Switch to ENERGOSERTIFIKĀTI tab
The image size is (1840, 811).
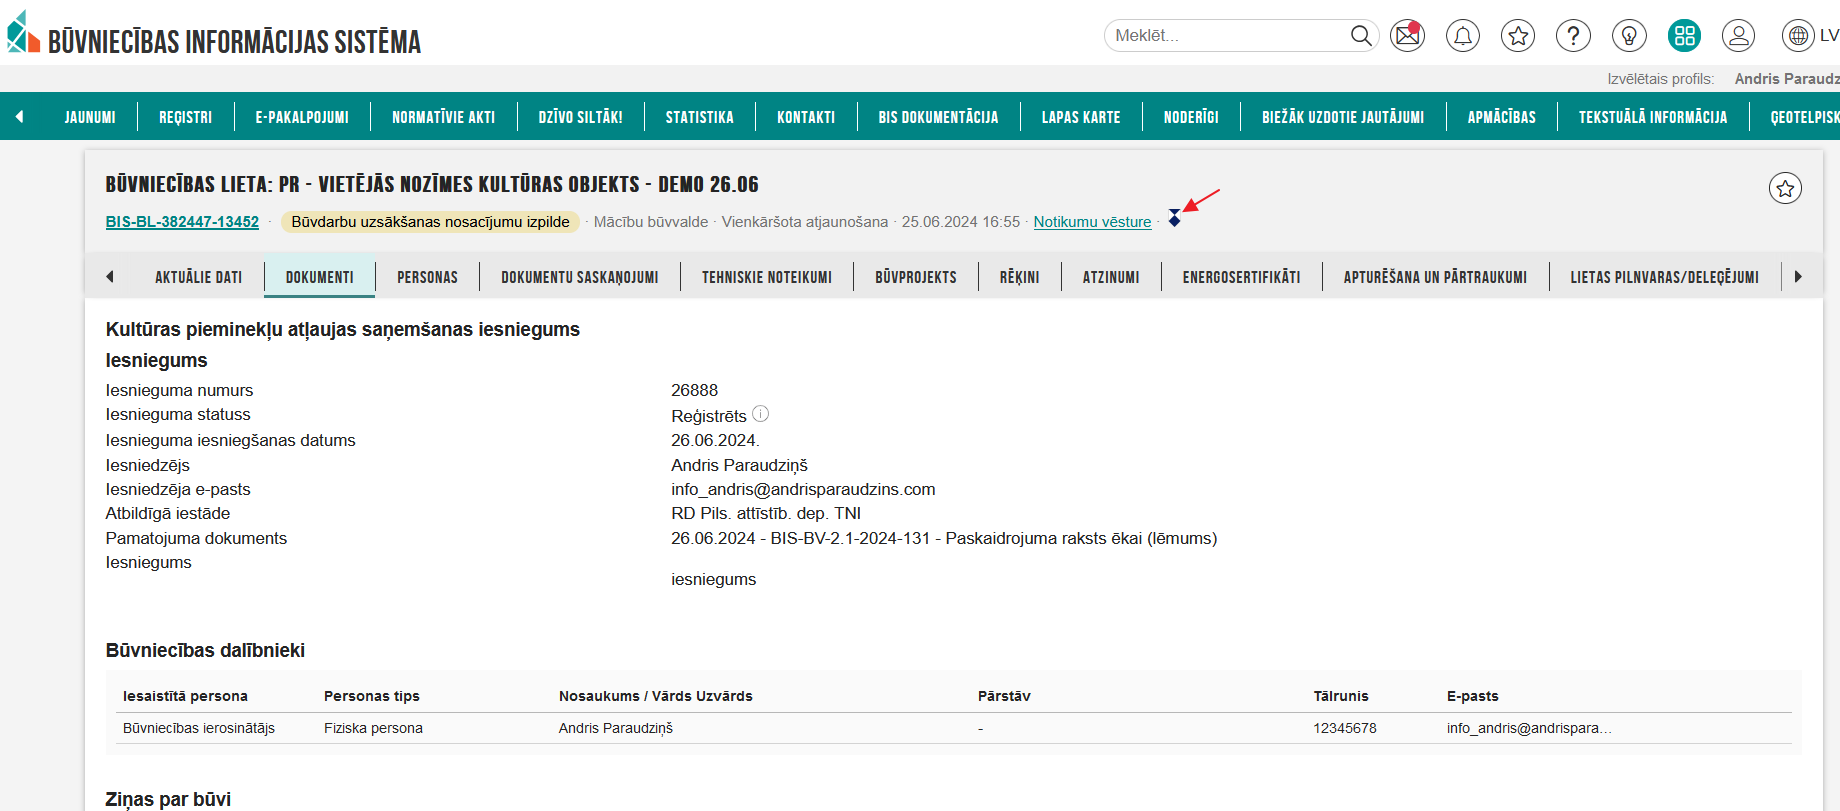coord(1241,277)
